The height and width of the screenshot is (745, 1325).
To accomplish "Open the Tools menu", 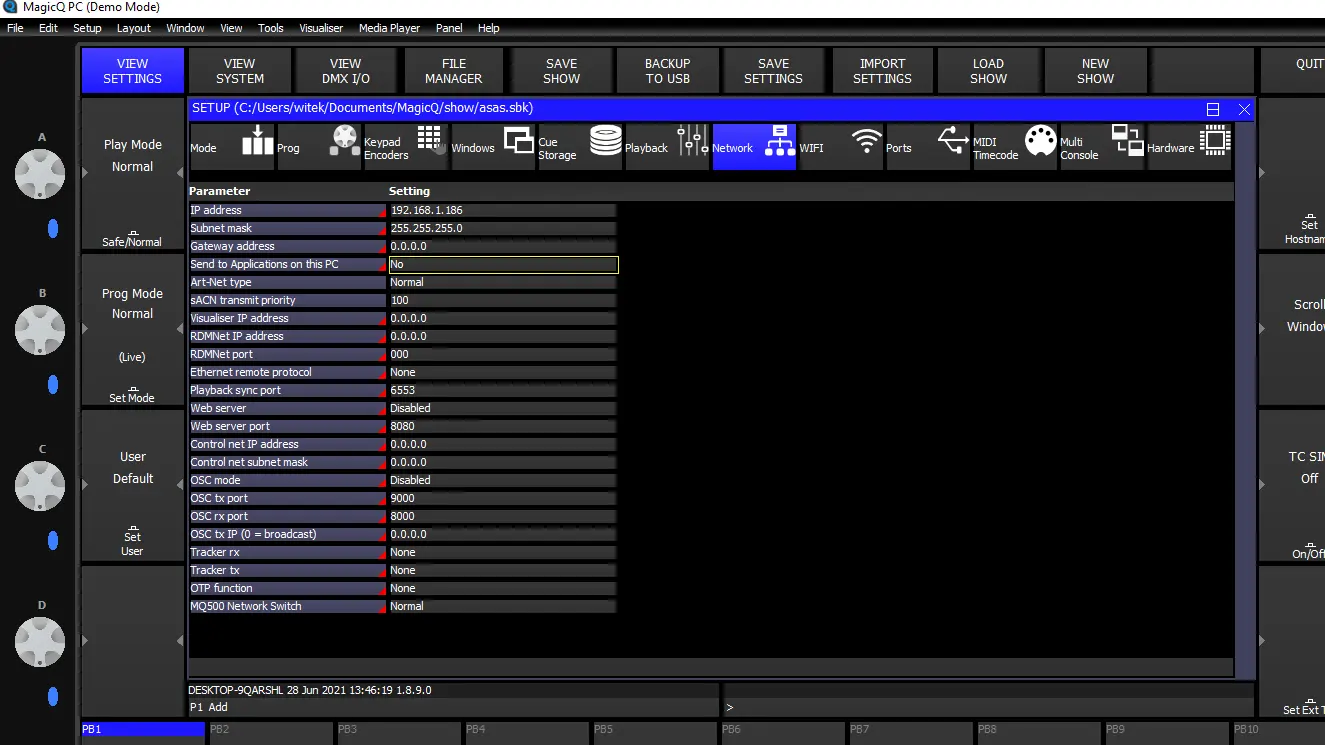I will (x=271, y=28).
